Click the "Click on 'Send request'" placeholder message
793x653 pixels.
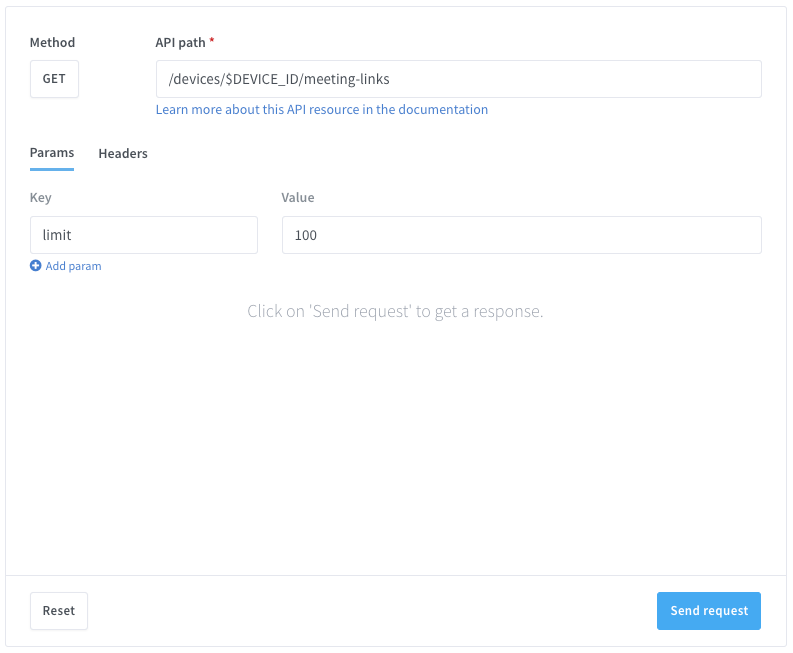395,312
